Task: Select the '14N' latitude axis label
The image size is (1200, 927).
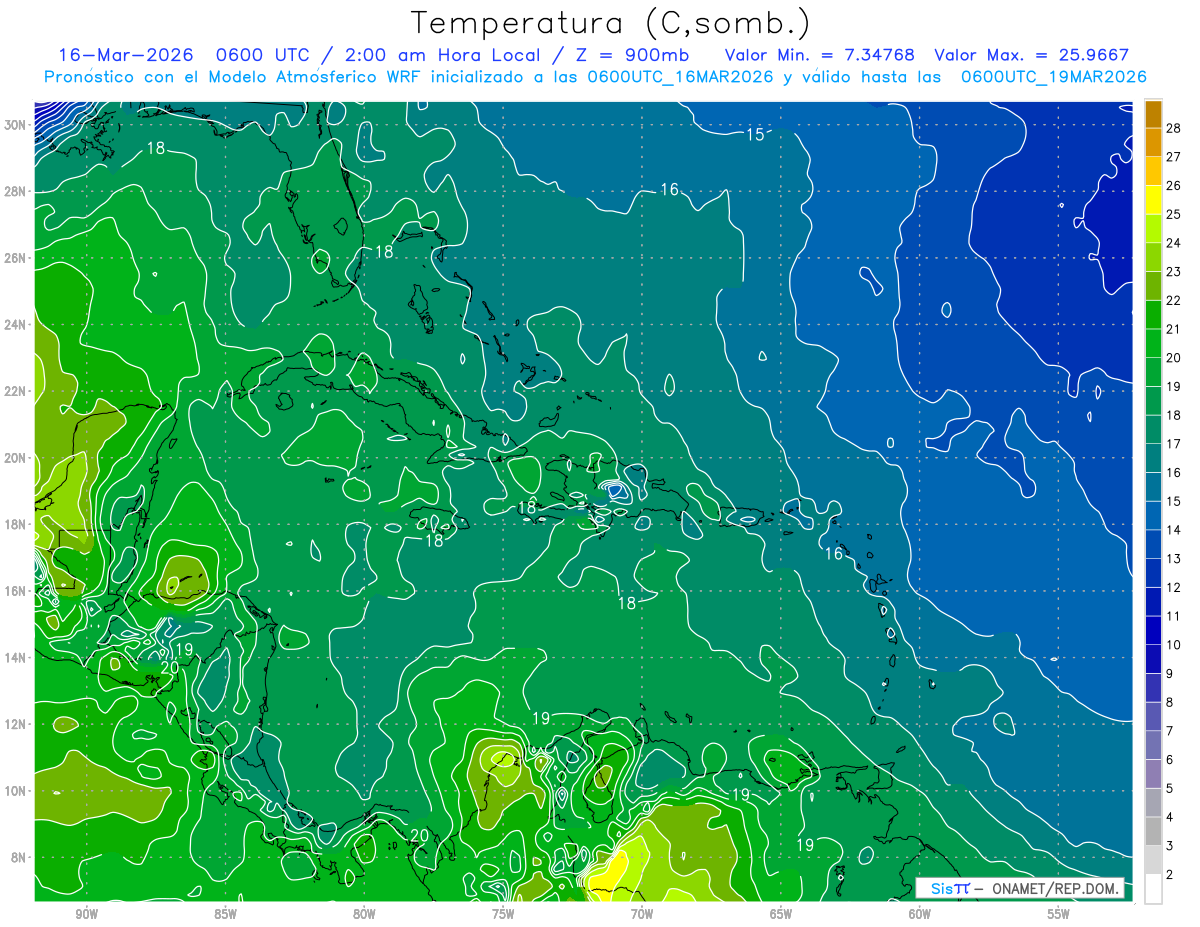Action: (15, 658)
